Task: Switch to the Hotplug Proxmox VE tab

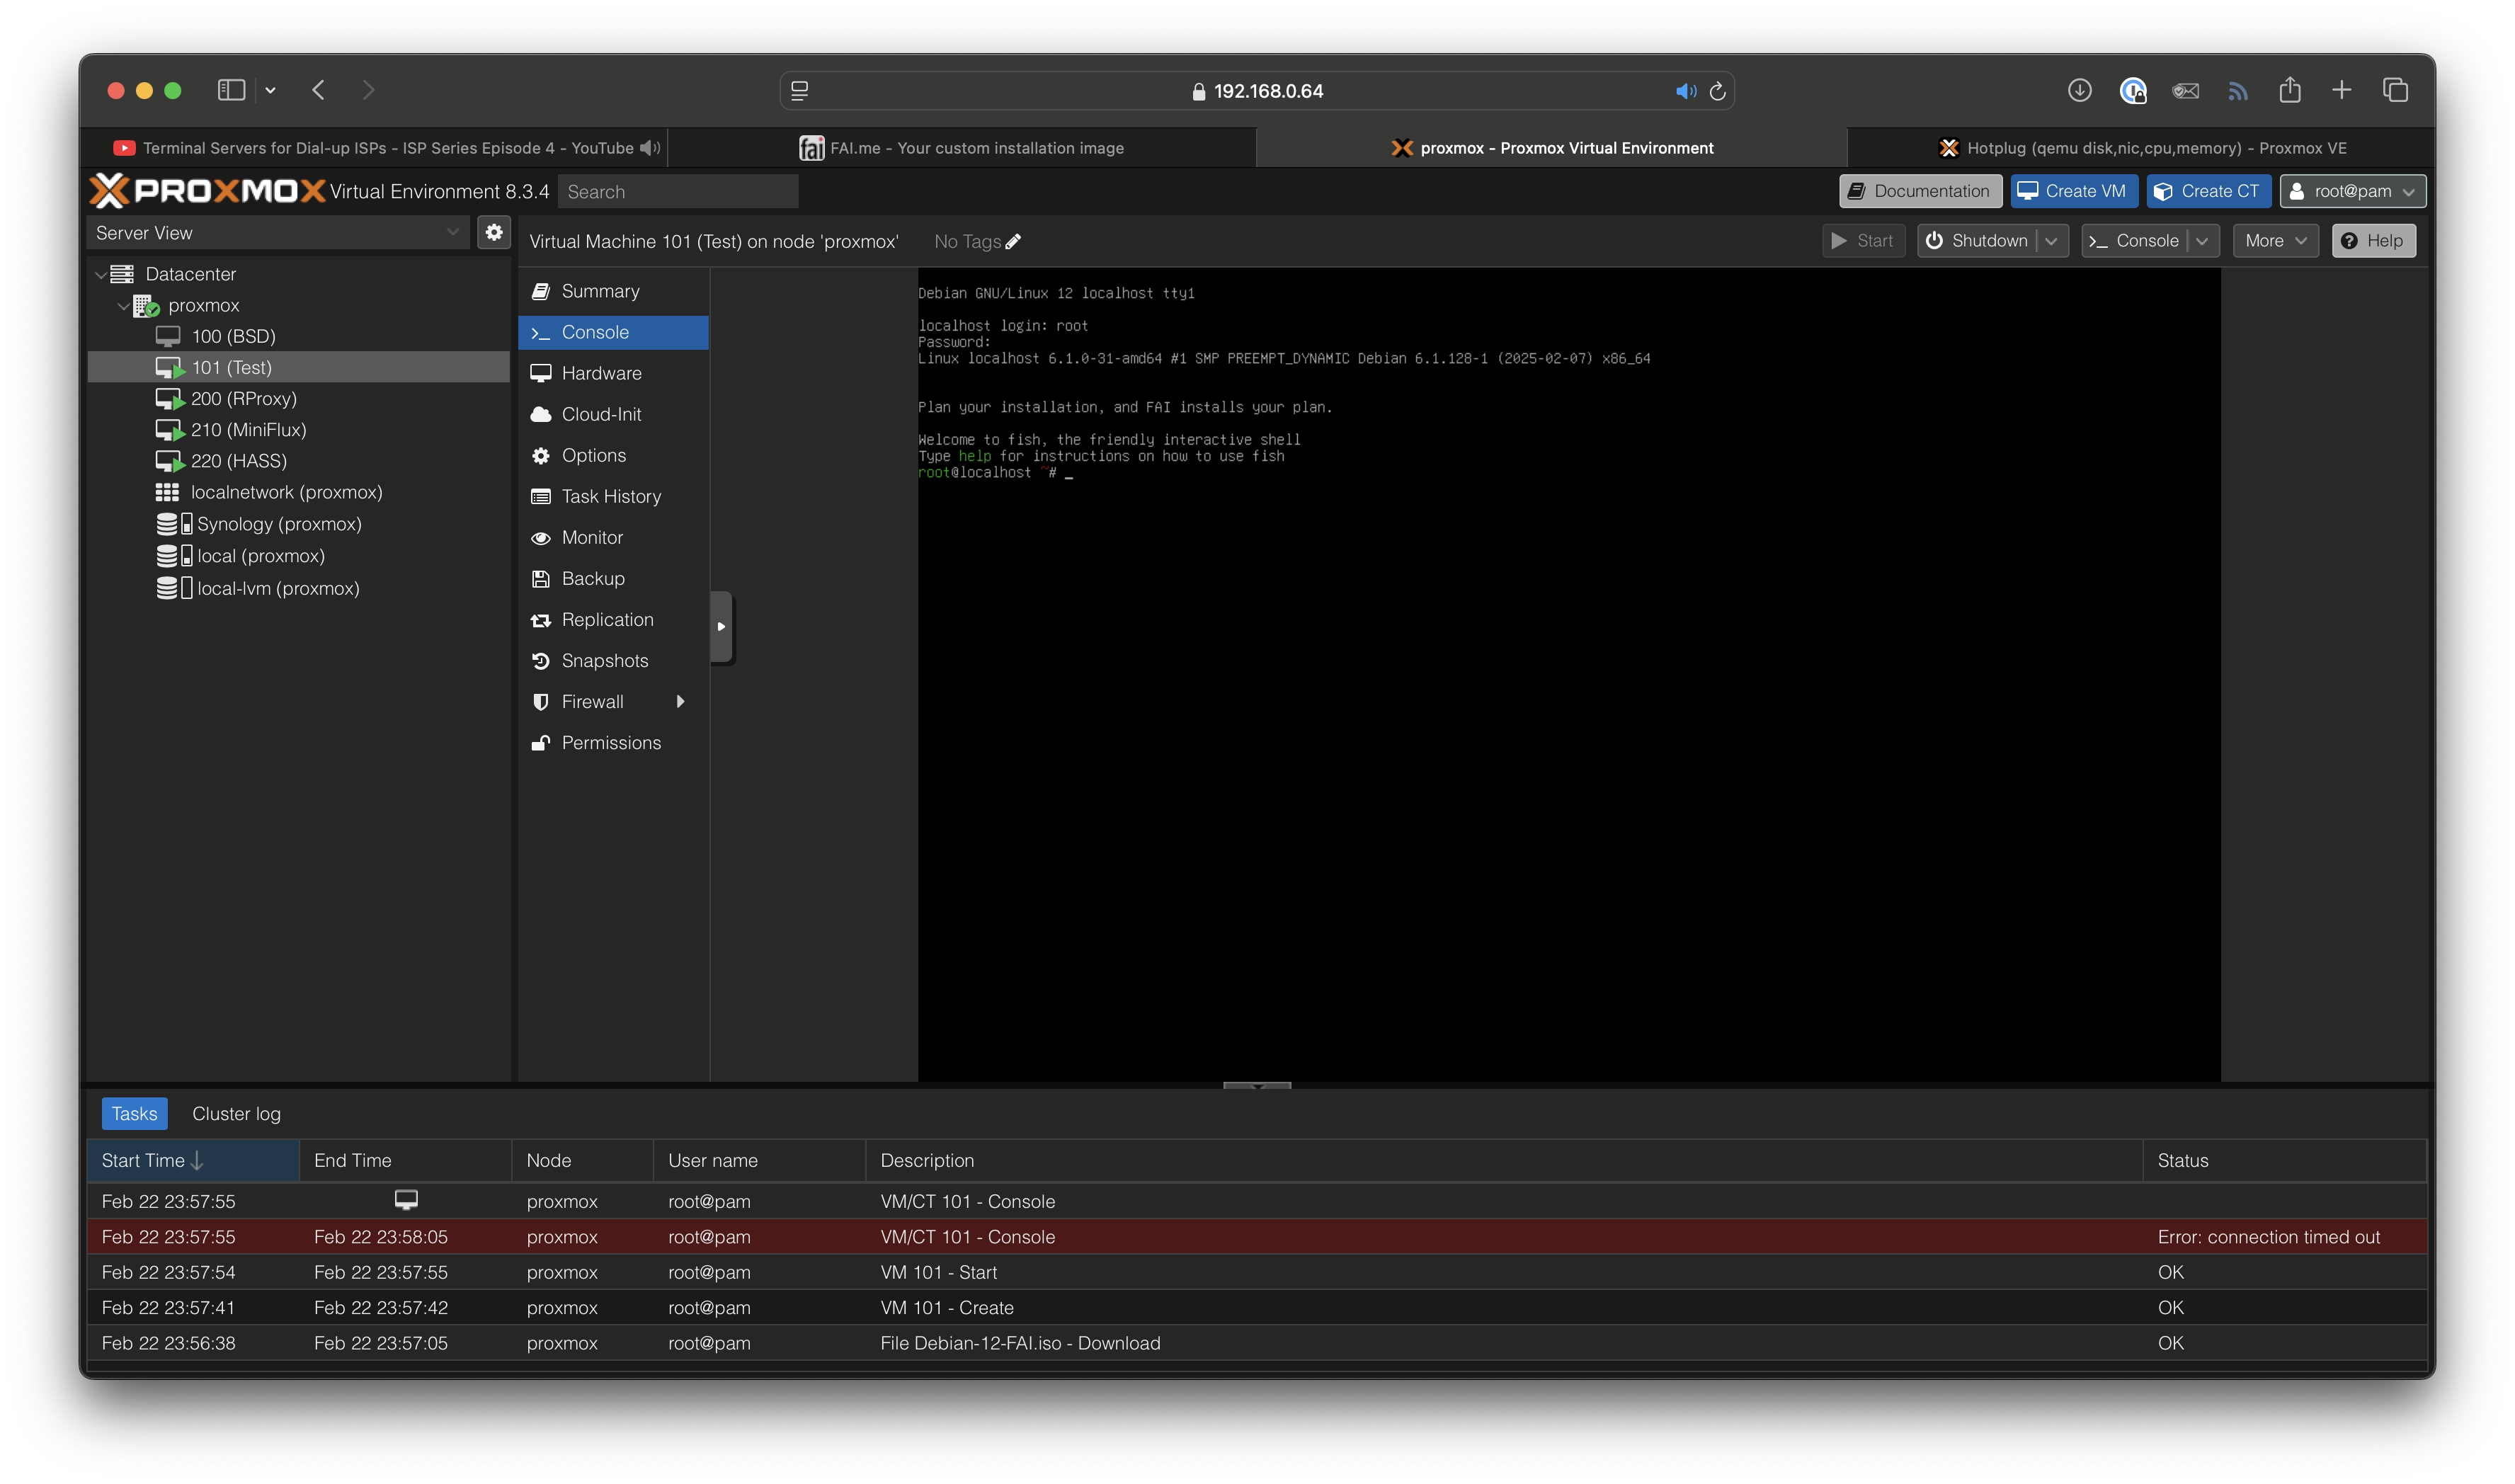Action: (2142, 148)
